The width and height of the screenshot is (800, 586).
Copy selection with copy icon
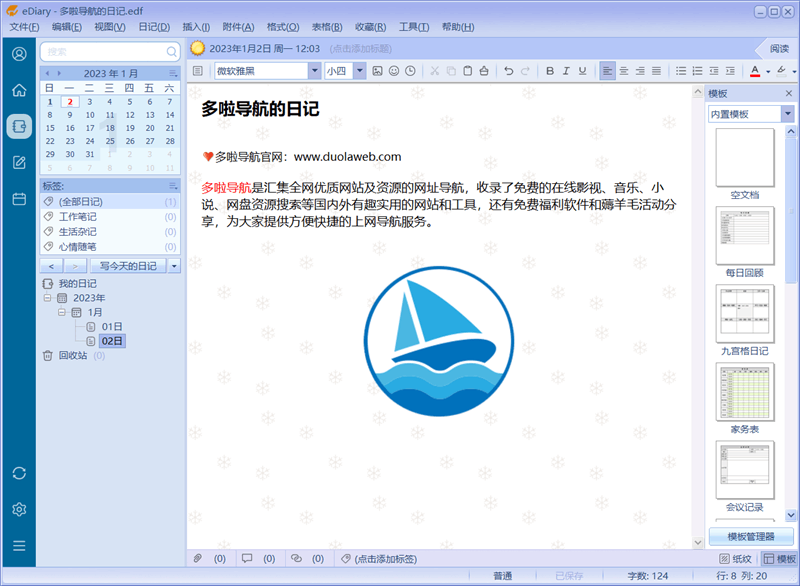click(x=451, y=71)
